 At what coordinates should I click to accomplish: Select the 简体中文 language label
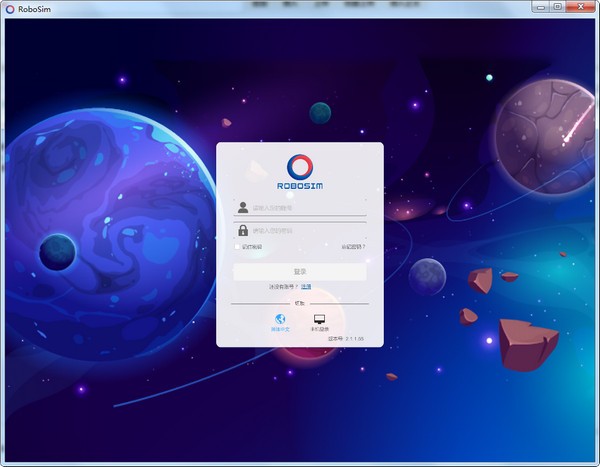280,329
